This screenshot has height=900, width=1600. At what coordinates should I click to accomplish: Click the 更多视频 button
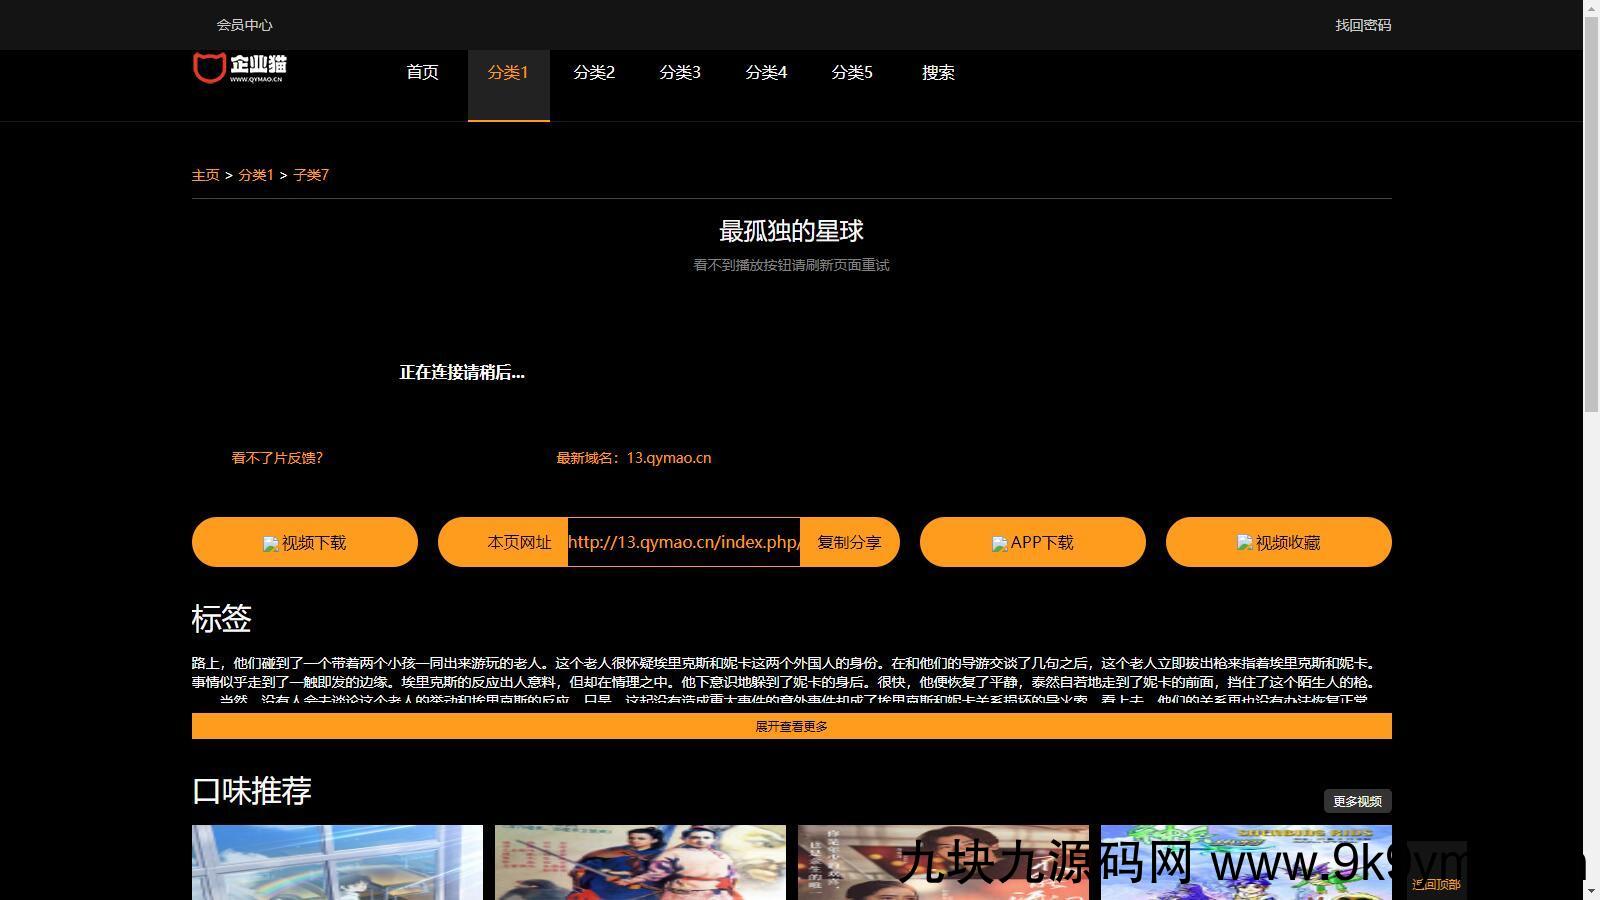(1355, 800)
